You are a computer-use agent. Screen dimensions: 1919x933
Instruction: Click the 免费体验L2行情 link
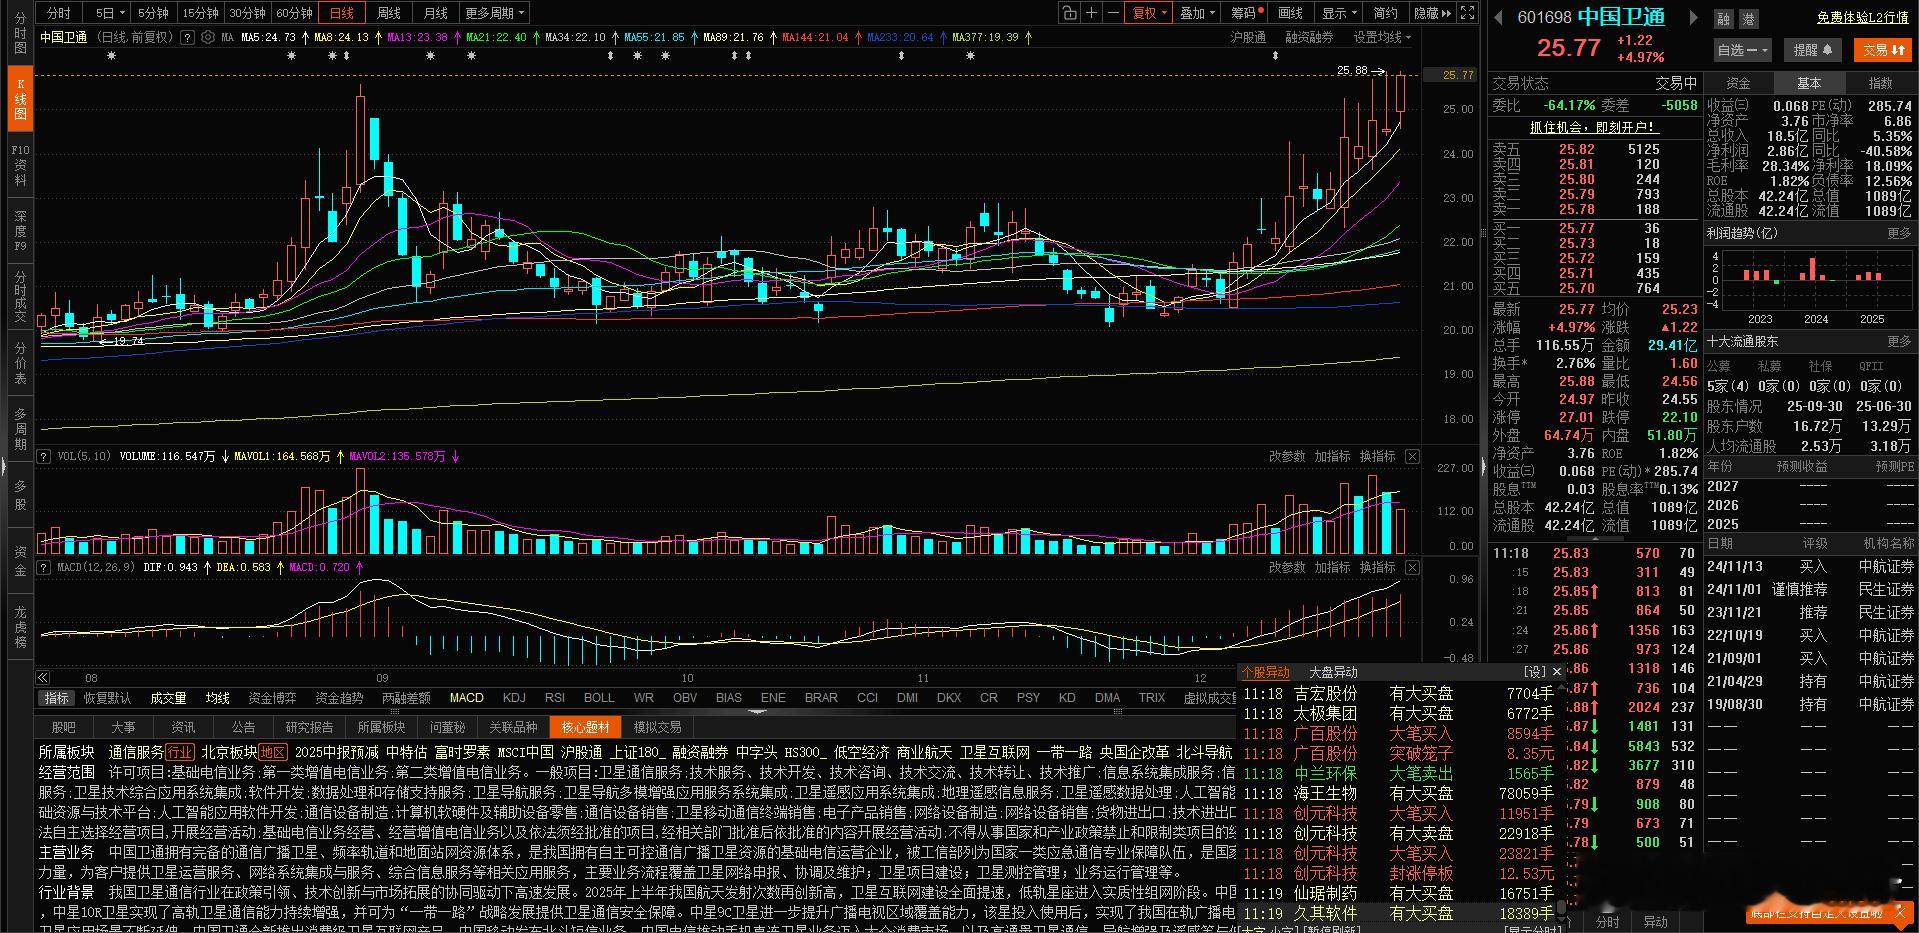(1863, 17)
